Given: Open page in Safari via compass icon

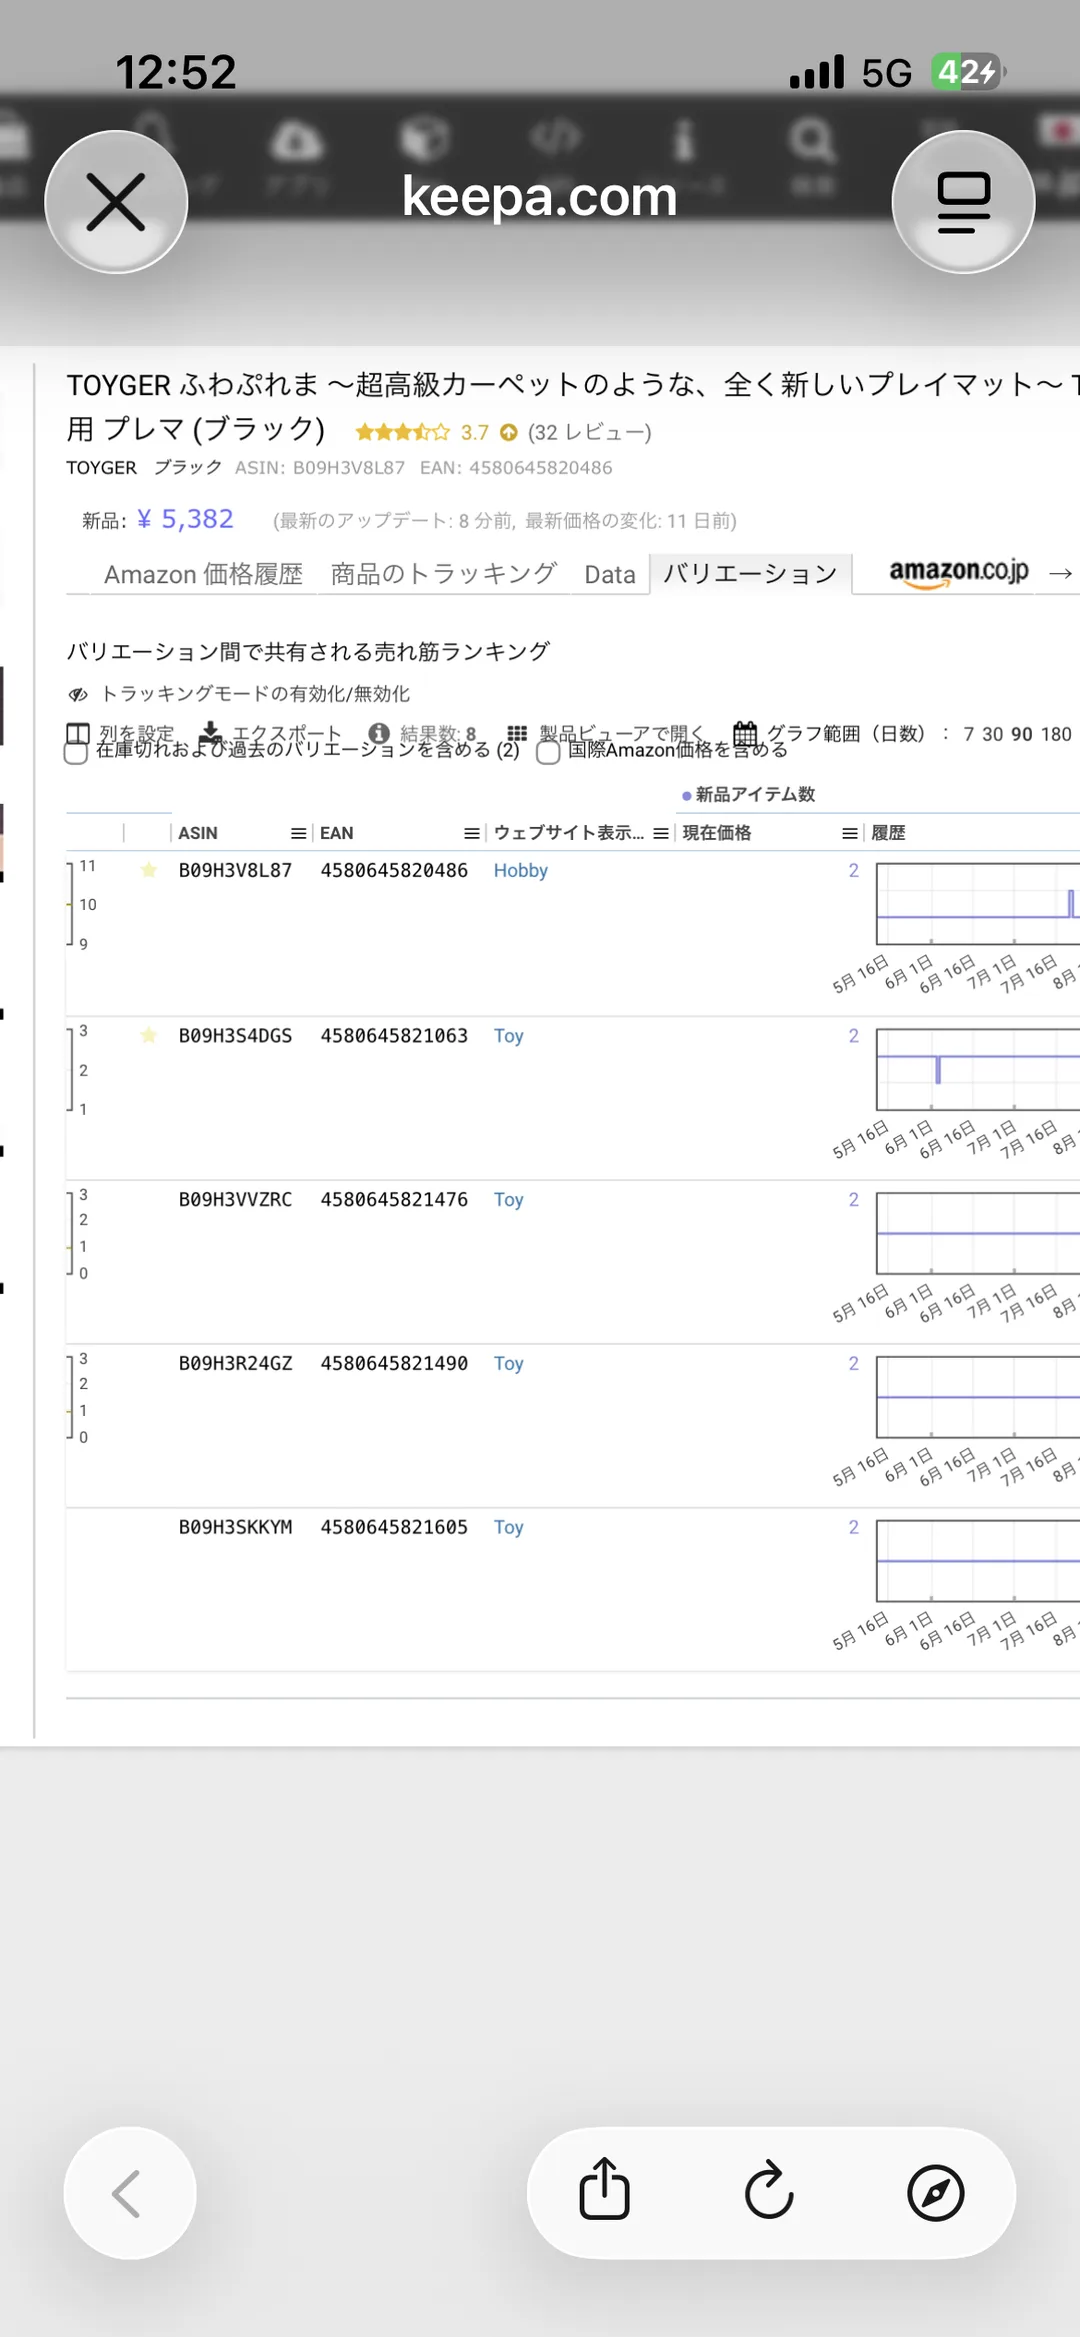Looking at the screenshot, I should pyautogui.click(x=935, y=2193).
